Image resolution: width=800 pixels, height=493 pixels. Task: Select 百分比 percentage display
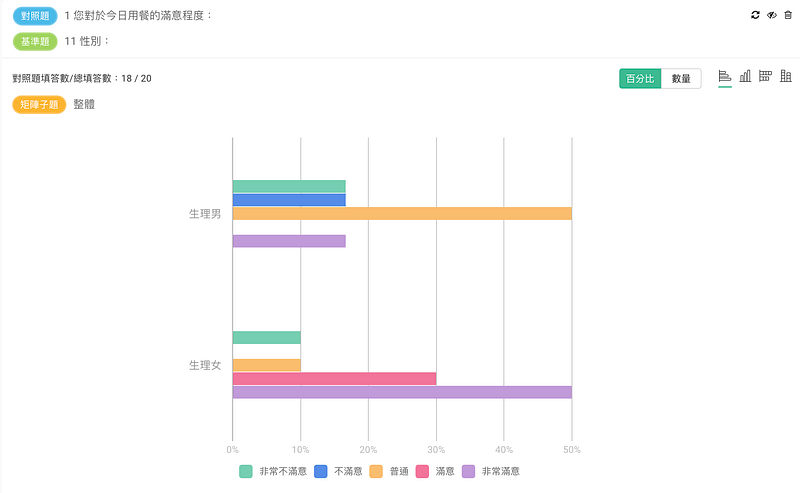[x=640, y=79]
